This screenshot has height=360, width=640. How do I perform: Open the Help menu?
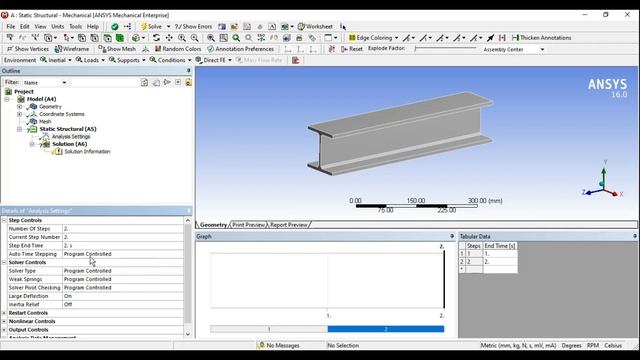click(x=93, y=27)
